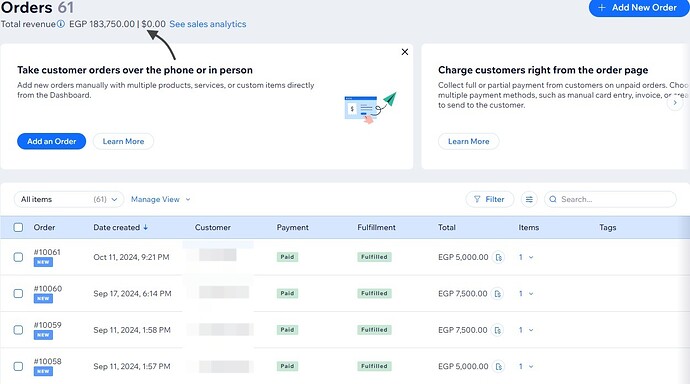
Task: Click Learn More on charge customers card
Action: pyautogui.click(x=469, y=141)
